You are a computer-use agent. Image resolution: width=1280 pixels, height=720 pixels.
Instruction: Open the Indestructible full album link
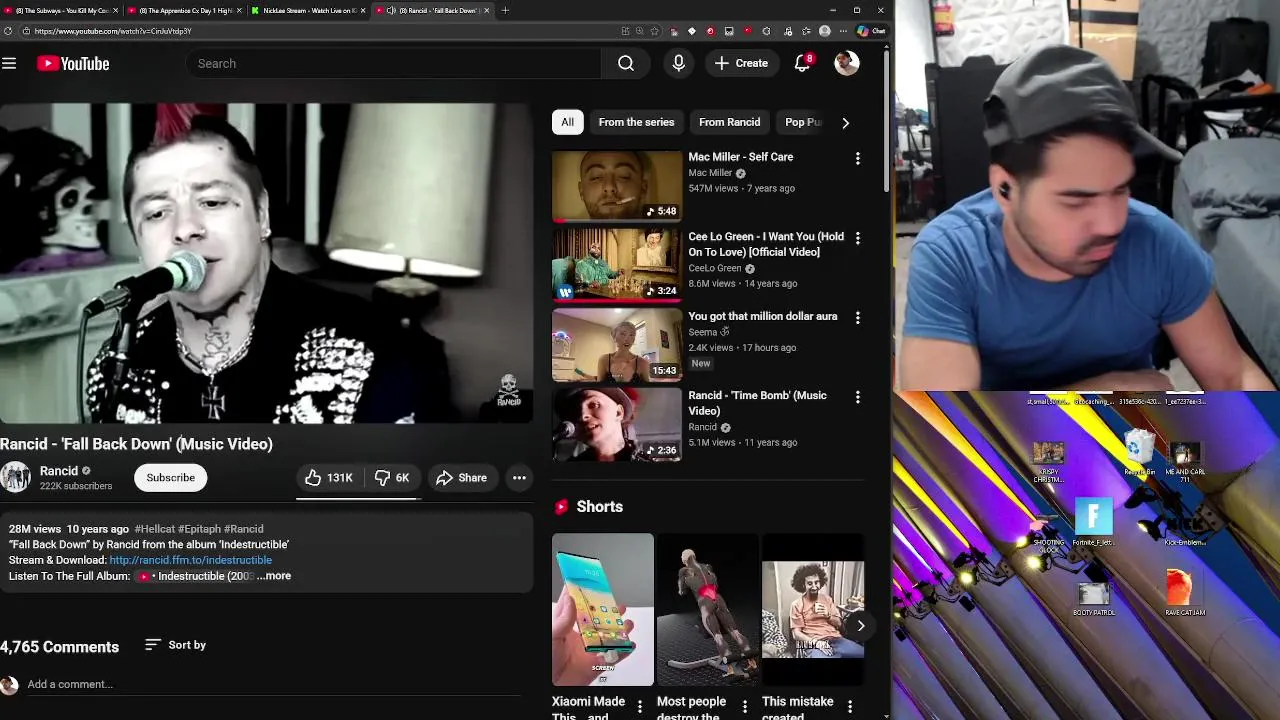coord(197,576)
